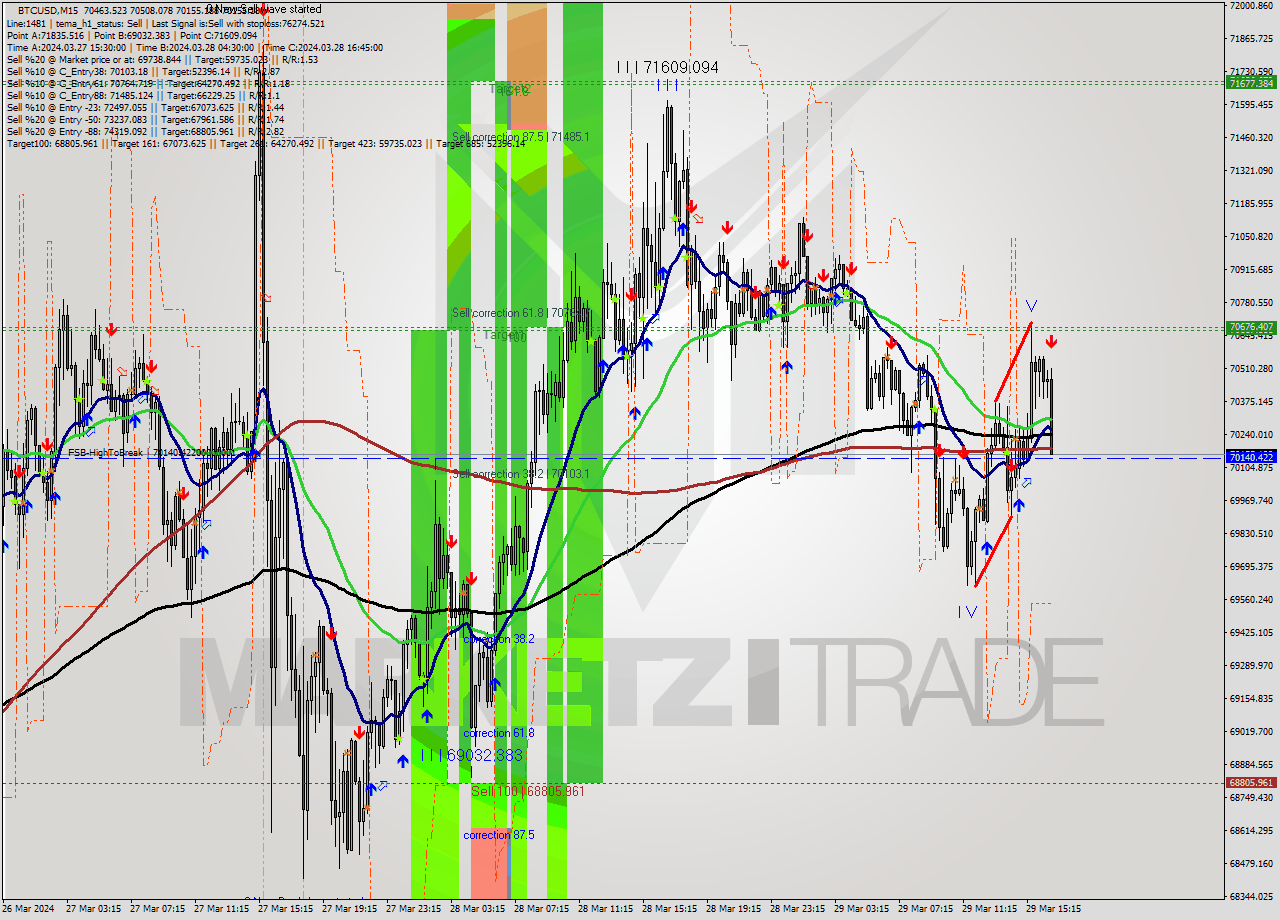This screenshot has width=1280, height=920.
Task: Click the '26 Mar 2024' date on the time axis
Action: tap(28, 909)
